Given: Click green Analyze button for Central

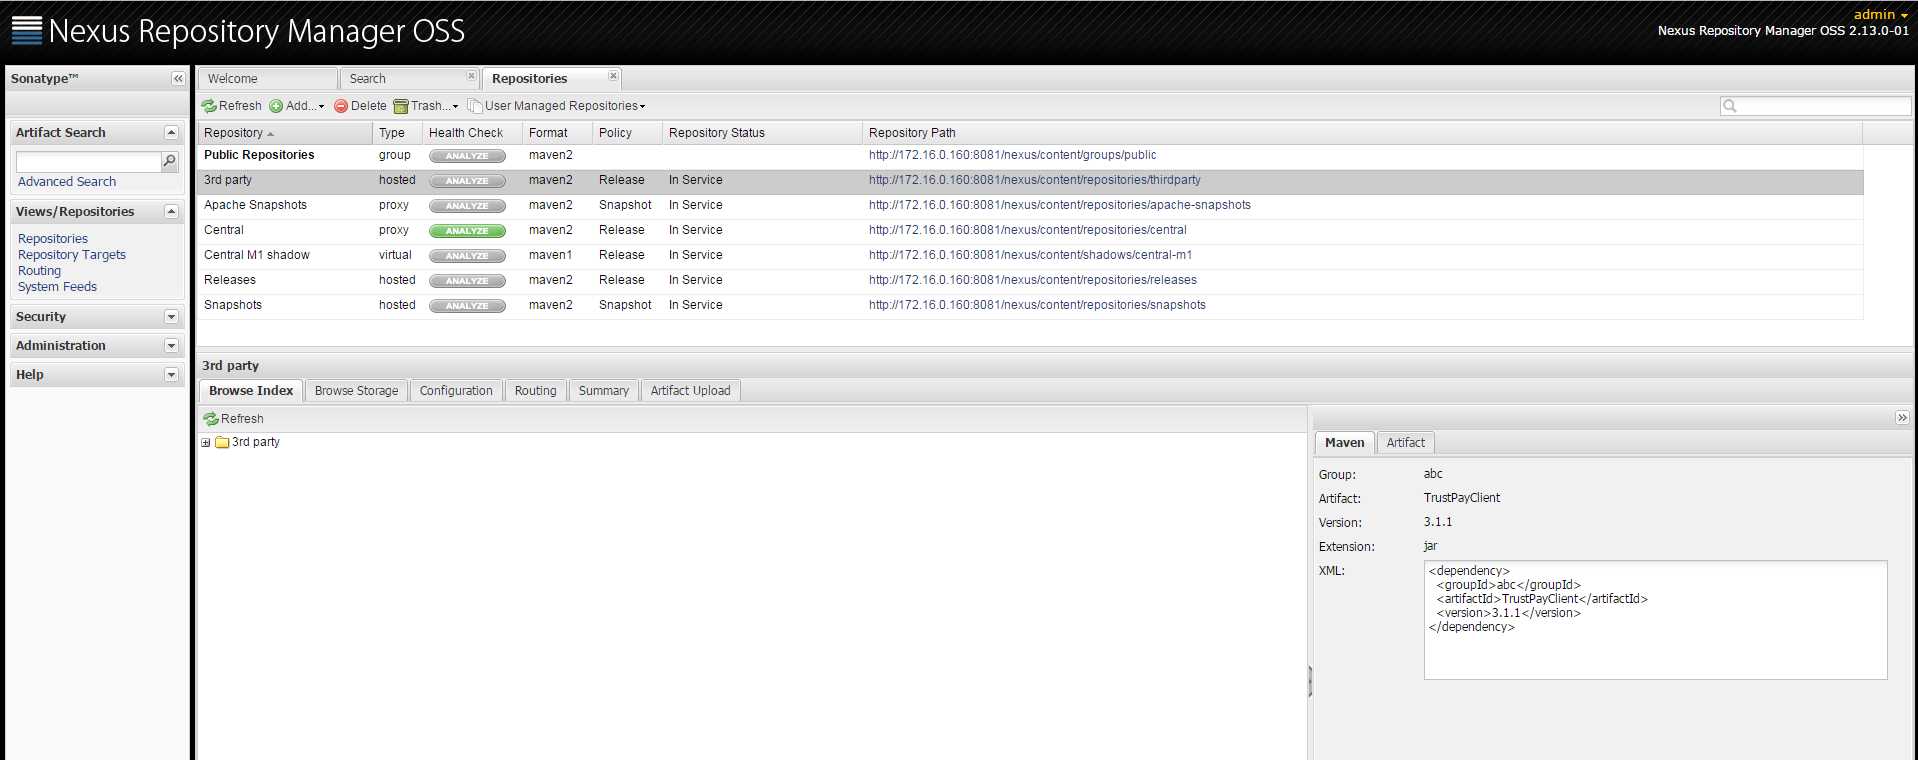Looking at the screenshot, I should pos(467,231).
